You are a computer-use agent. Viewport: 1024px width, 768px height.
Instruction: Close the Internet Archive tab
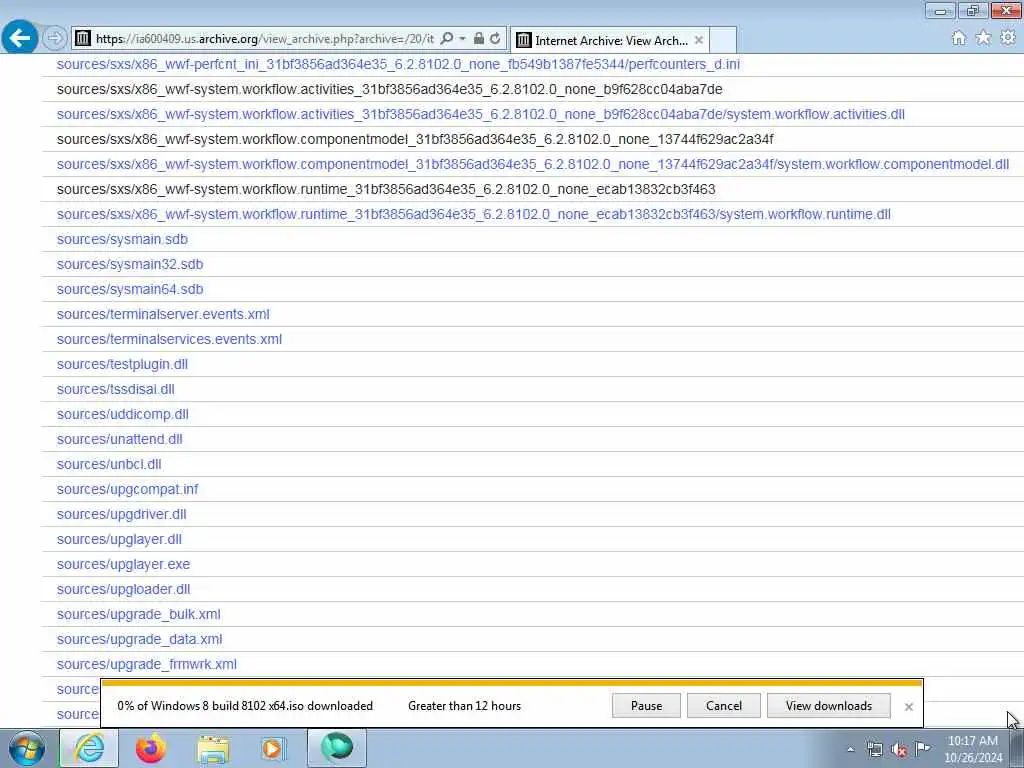[x=699, y=40]
